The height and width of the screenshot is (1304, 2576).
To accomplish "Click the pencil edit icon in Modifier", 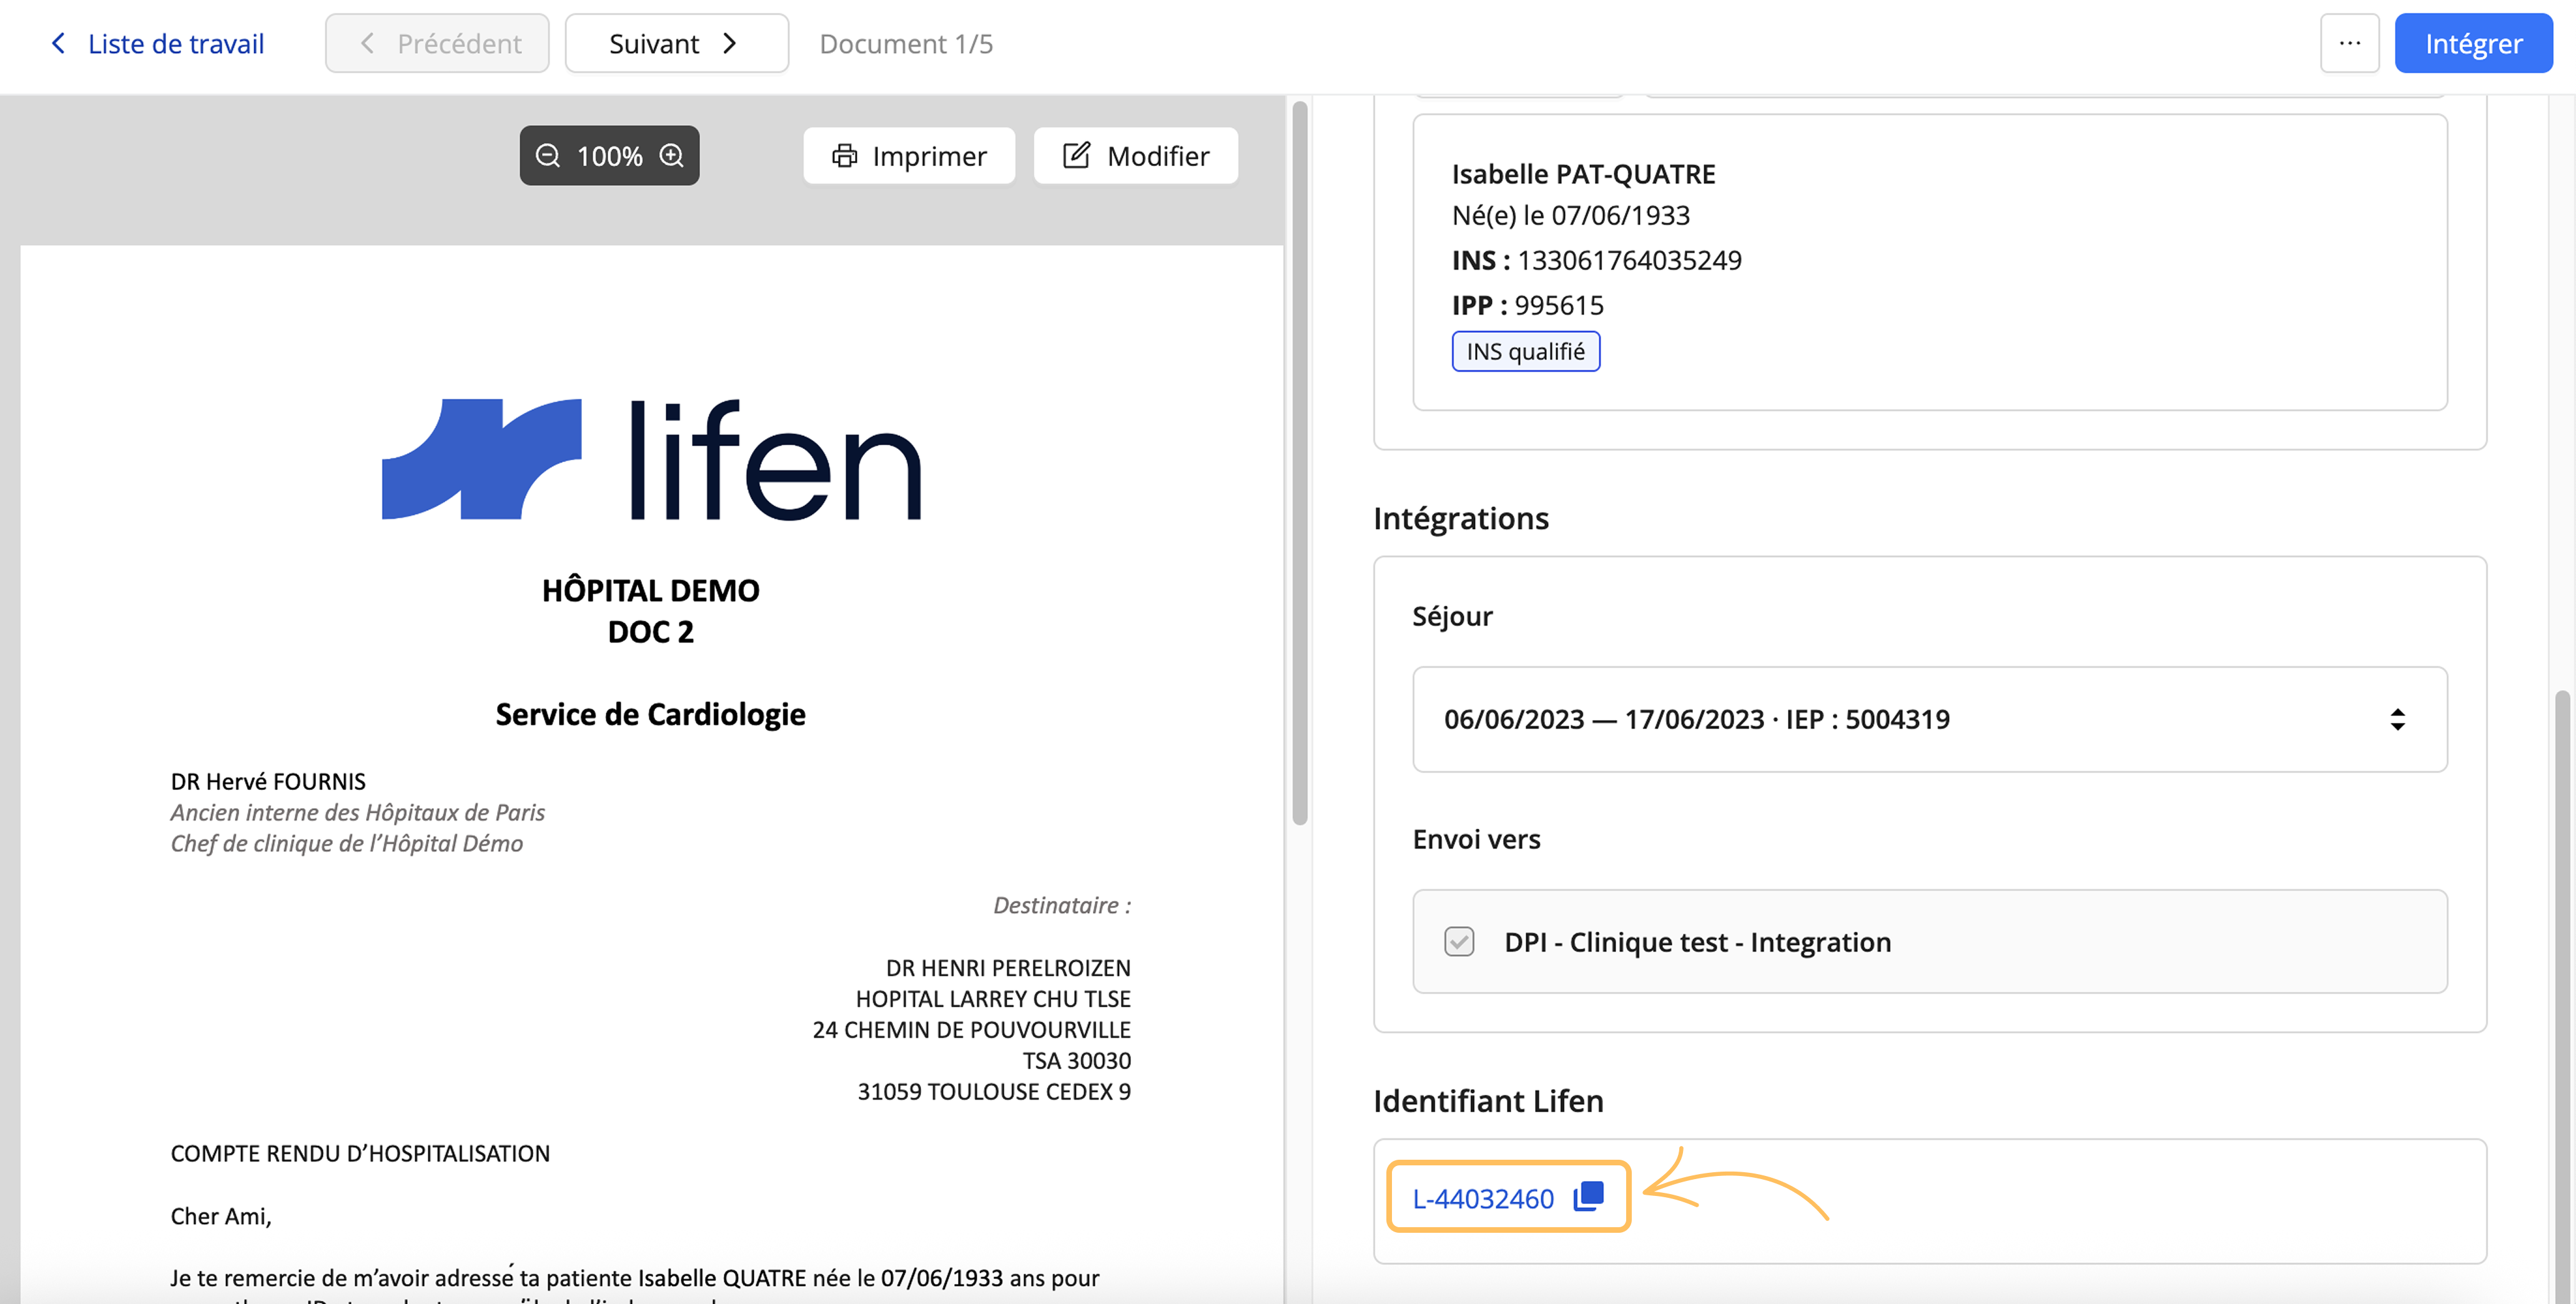I will pyautogui.click(x=1076, y=155).
